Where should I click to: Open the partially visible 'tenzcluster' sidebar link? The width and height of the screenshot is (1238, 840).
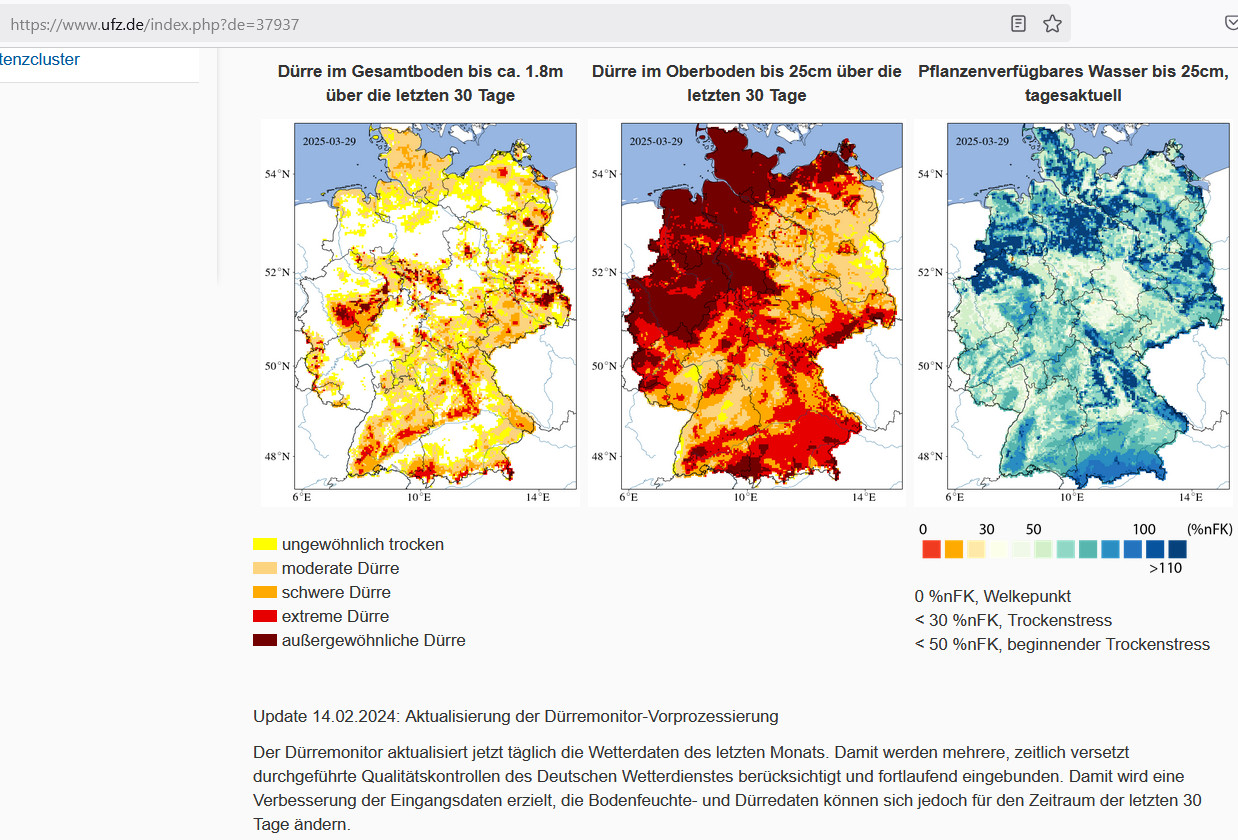tap(40, 59)
